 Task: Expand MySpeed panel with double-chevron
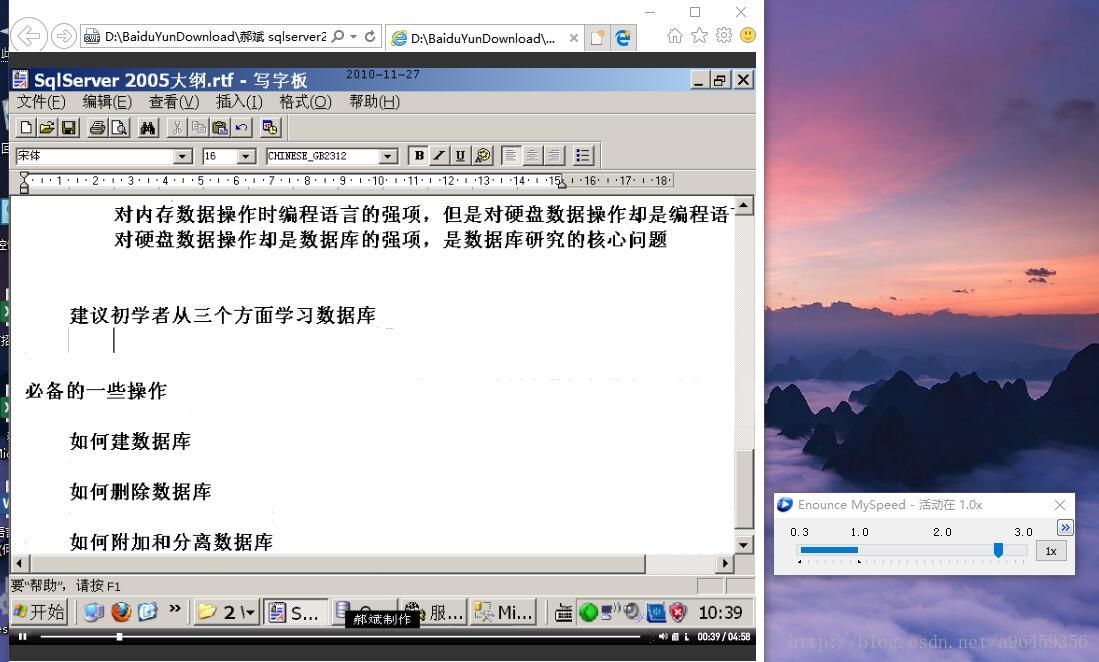1065,527
